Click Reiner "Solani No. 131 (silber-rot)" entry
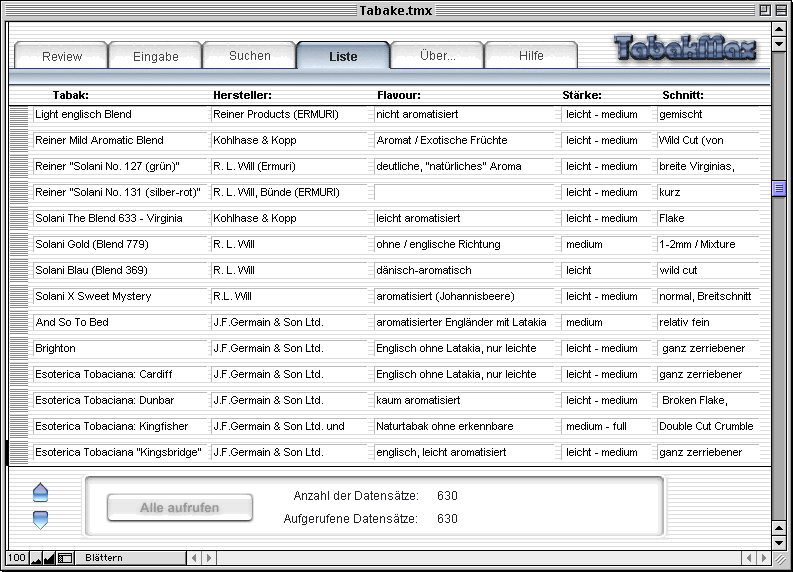 coord(120,192)
